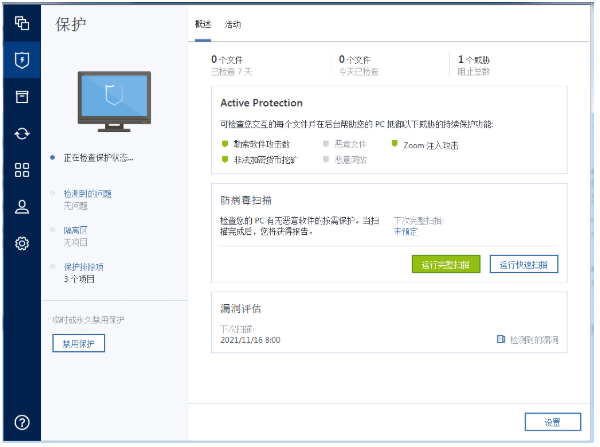
Task: Click the 运行快速扫描 button
Action: point(524,264)
